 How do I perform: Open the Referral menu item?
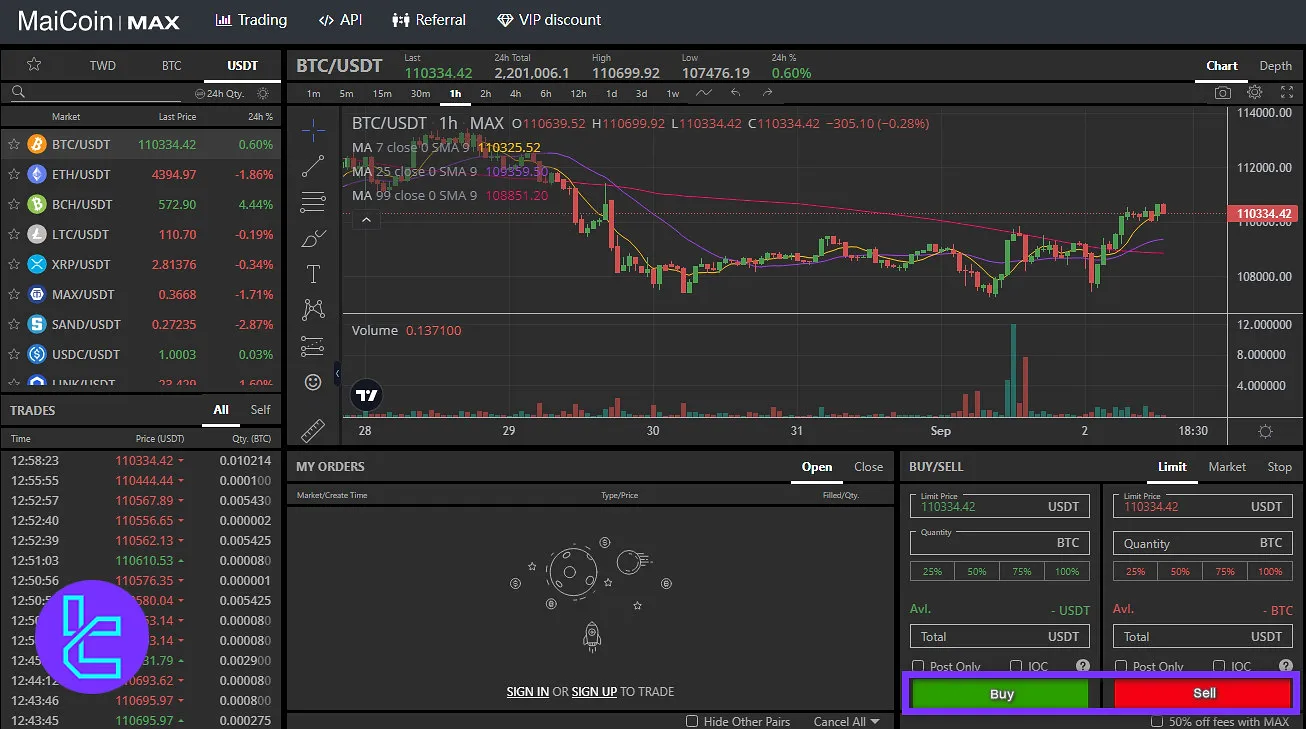[x=429, y=20]
